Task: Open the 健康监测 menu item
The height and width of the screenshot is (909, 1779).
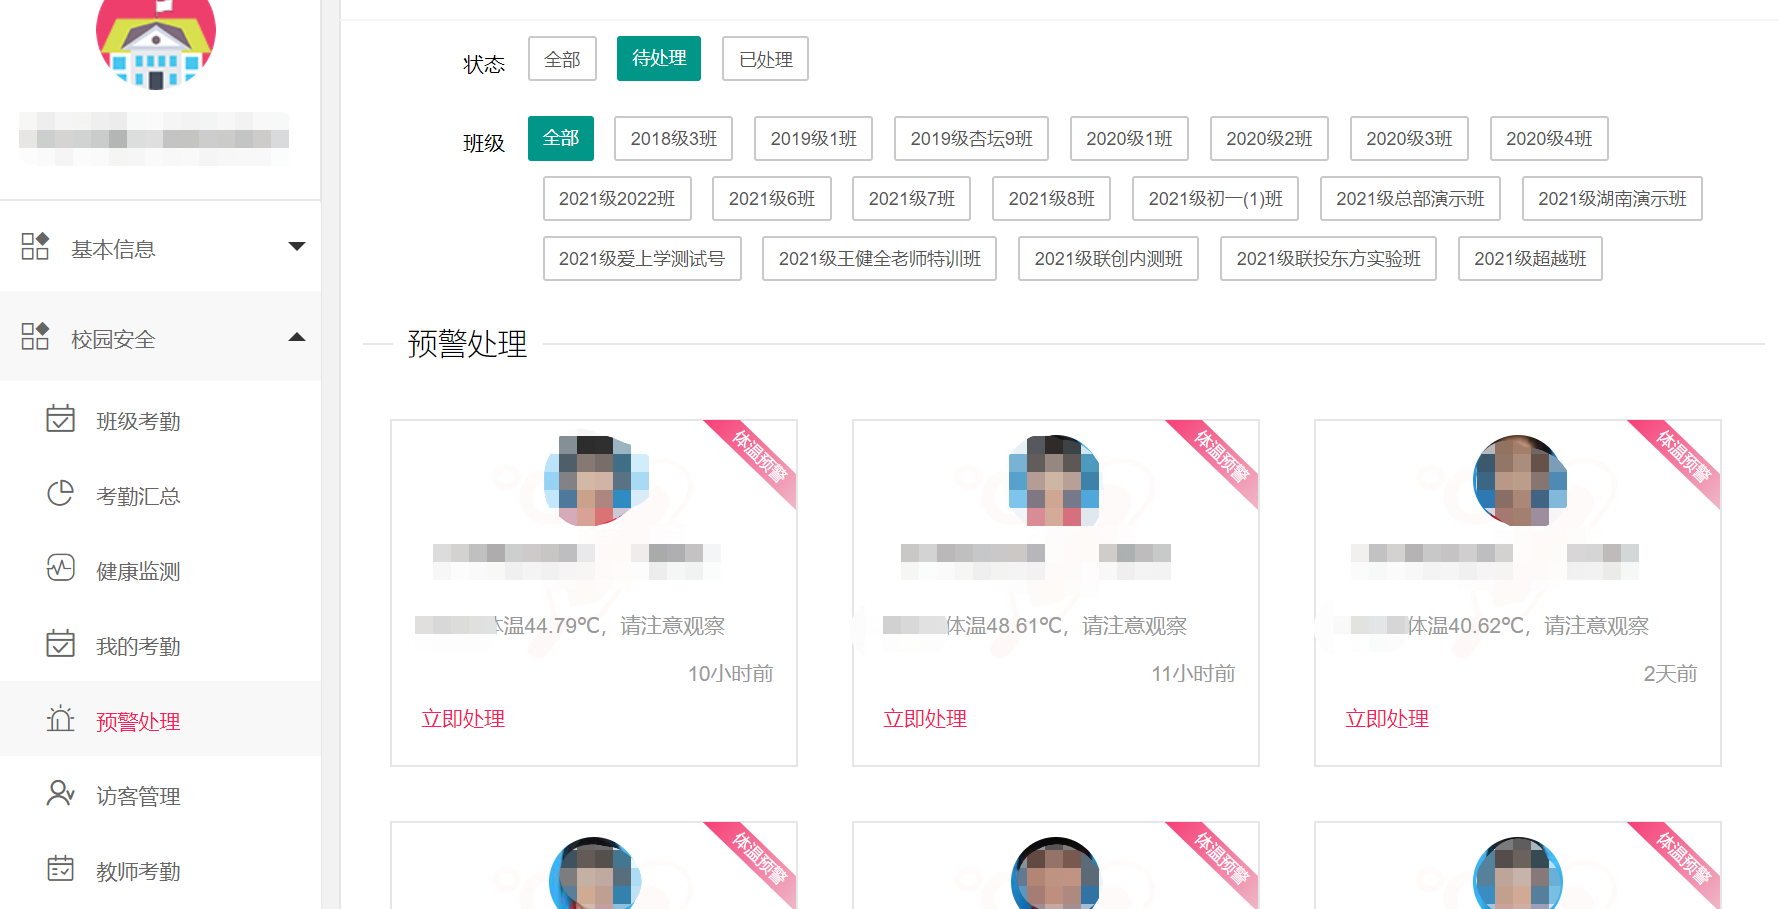Action: [x=138, y=571]
